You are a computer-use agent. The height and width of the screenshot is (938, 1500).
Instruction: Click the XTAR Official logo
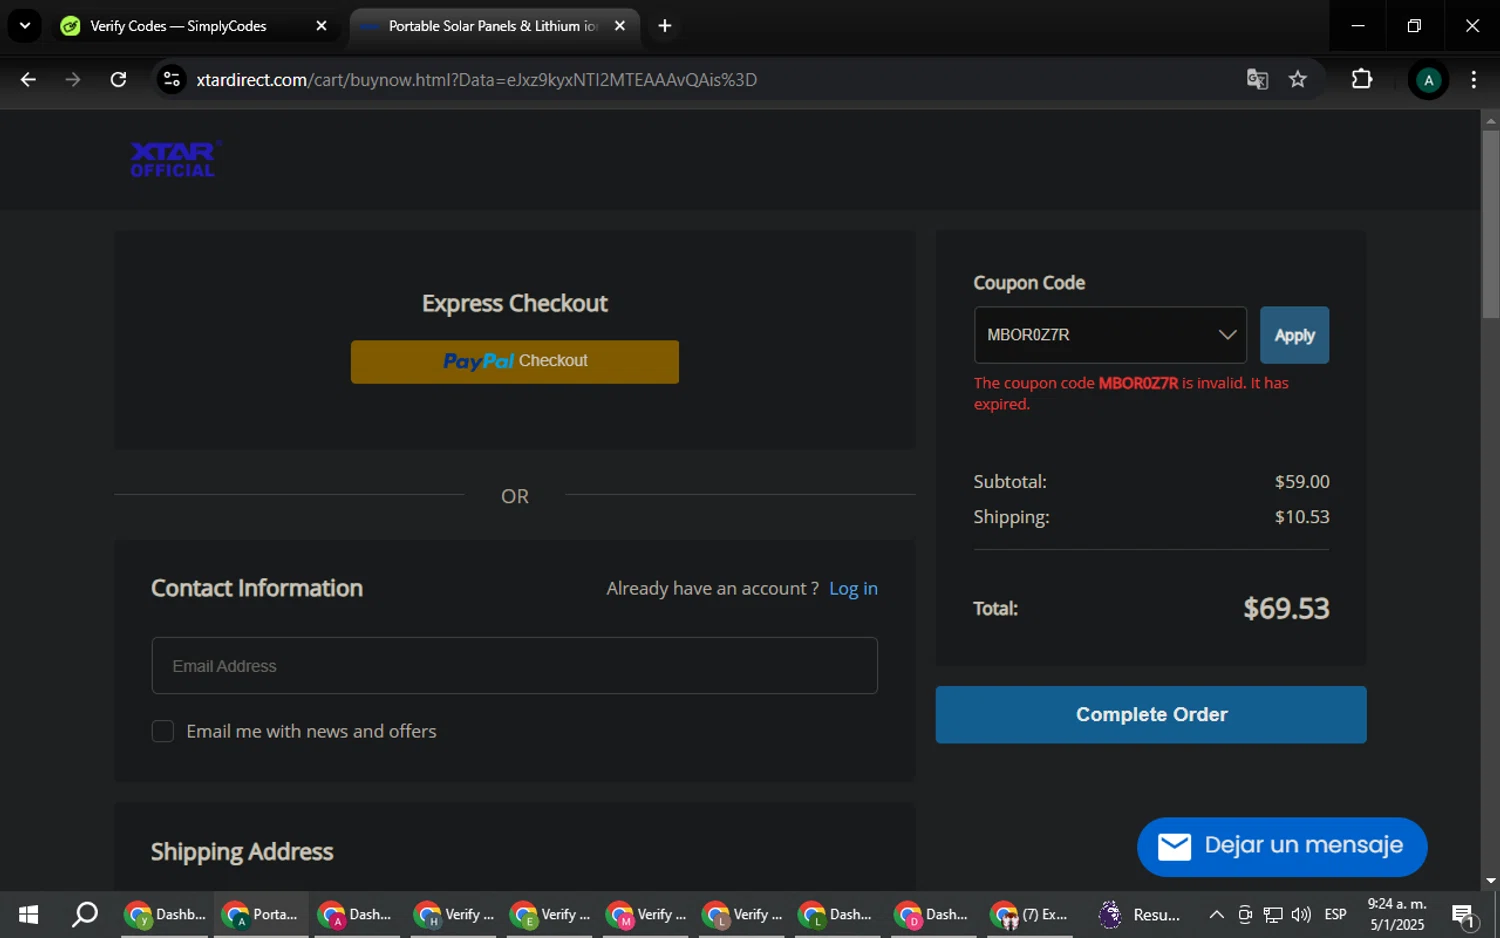173,159
